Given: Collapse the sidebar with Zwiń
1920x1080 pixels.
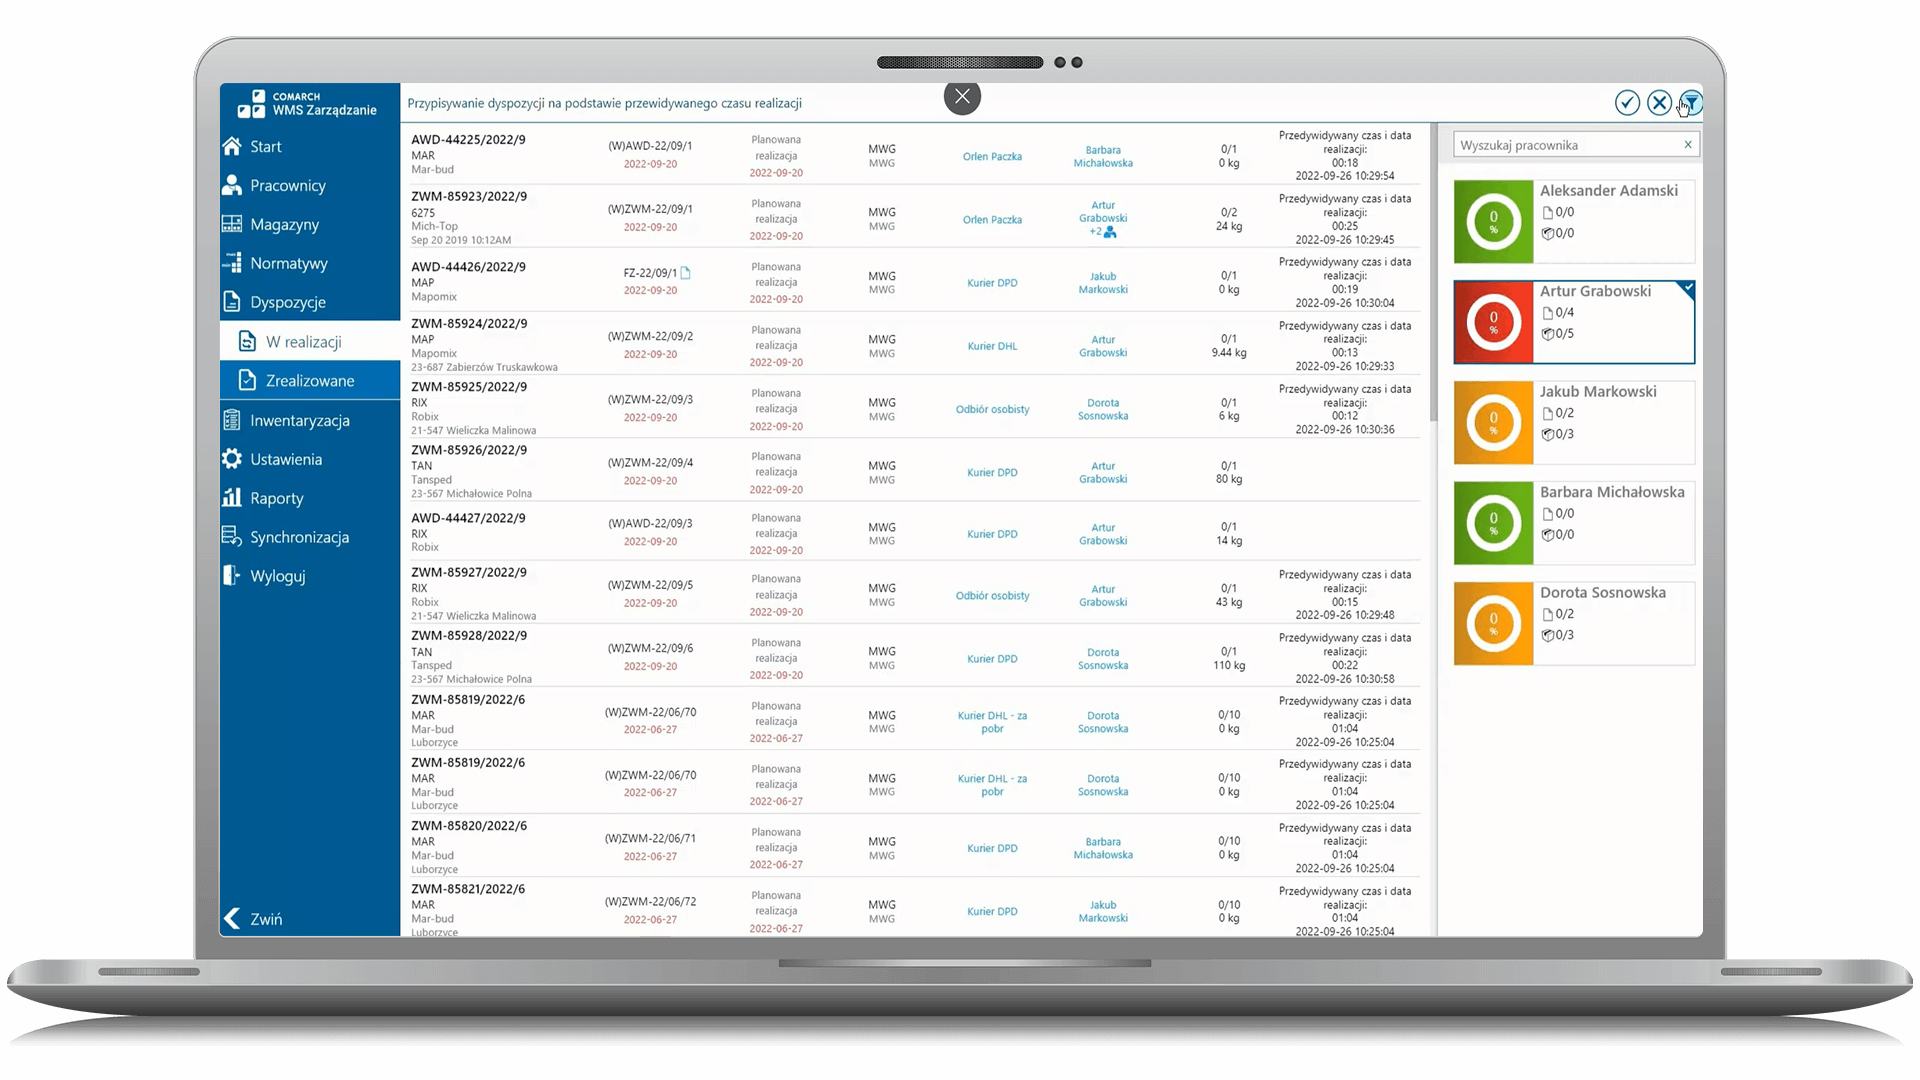Looking at the screenshot, I should pos(253,919).
